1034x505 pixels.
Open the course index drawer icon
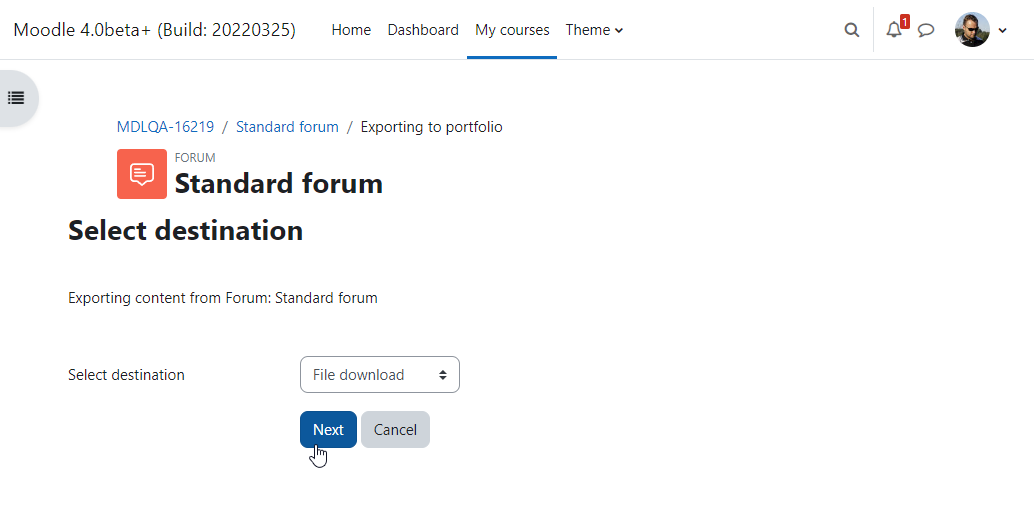(x=16, y=98)
